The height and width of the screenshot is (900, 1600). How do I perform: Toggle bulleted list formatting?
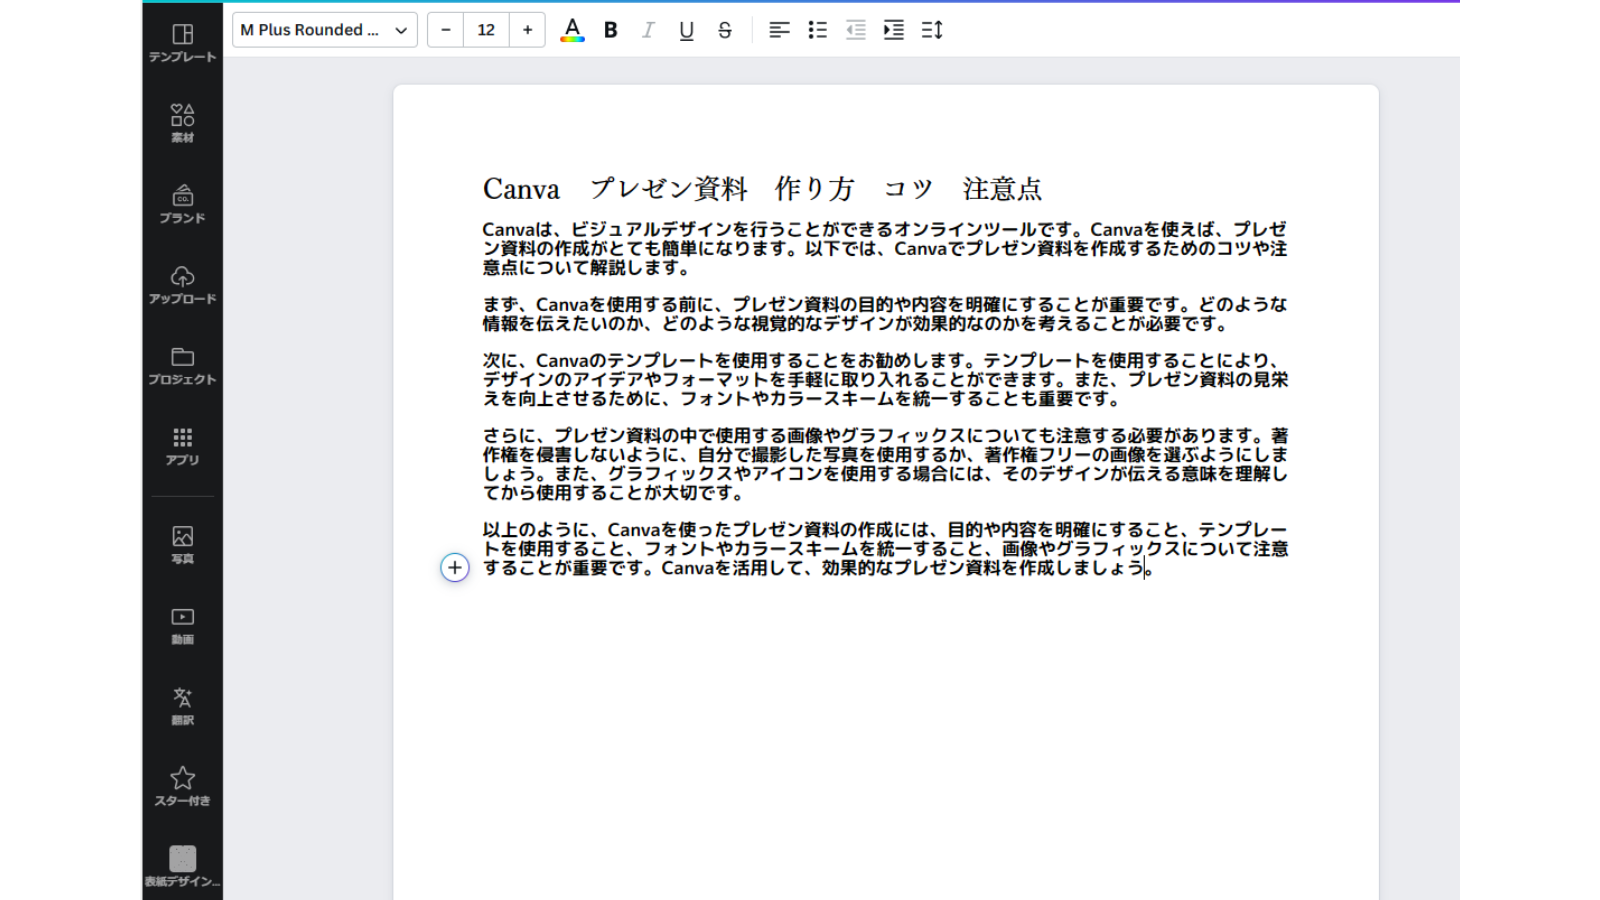pos(817,30)
